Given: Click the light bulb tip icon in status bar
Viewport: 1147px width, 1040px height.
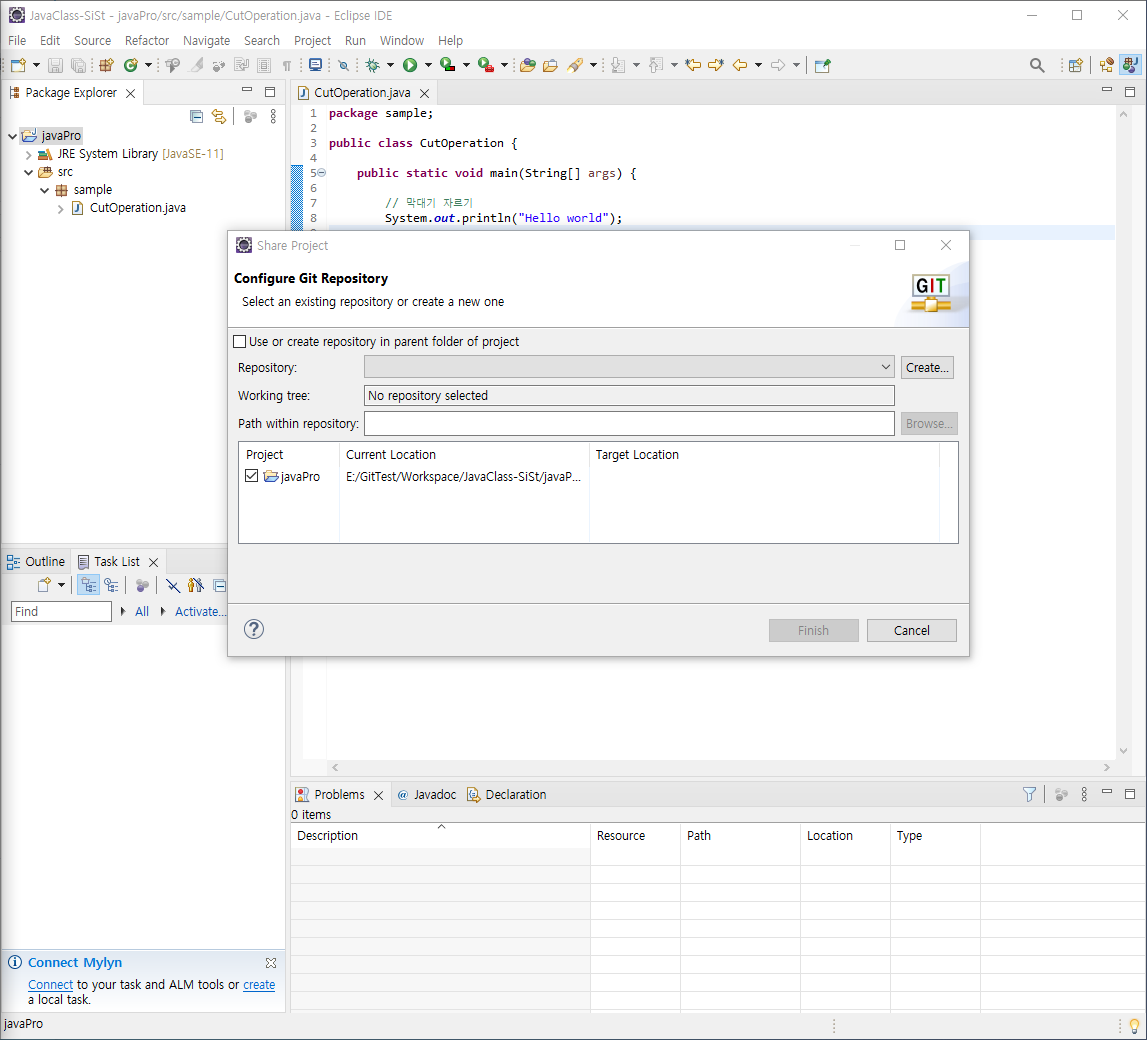Looking at the screenshot, I should [1134, 1025].
